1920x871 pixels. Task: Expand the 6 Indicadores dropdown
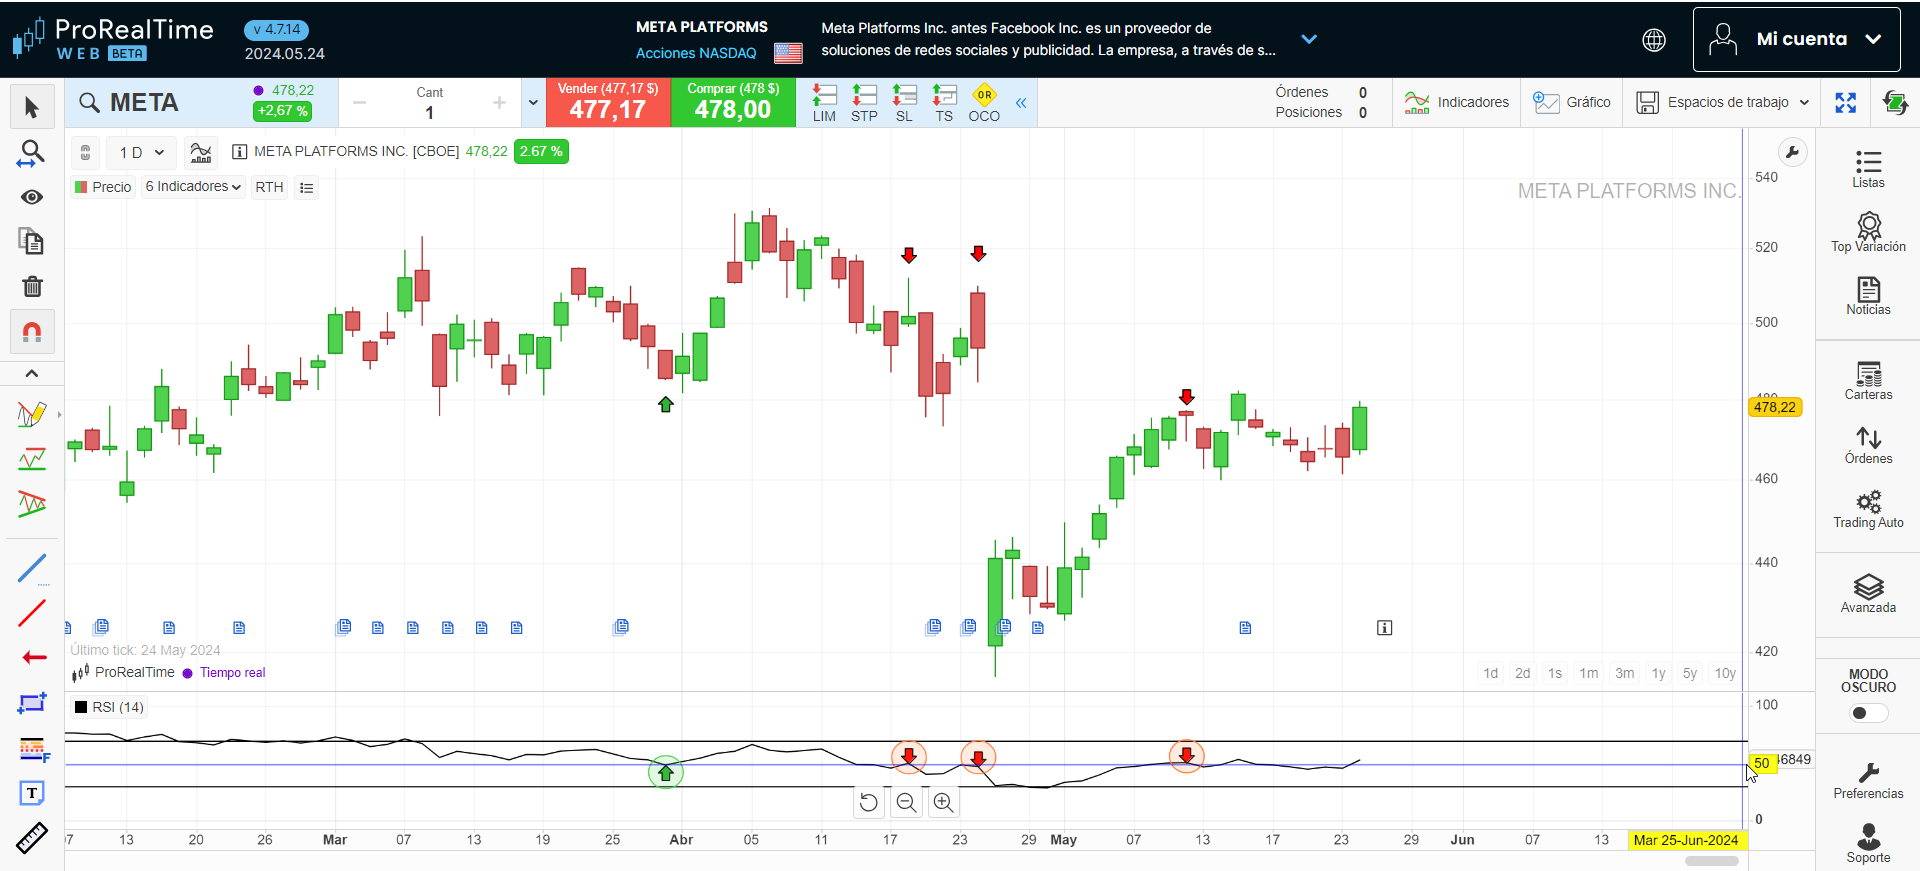click(x=193, y=187)
